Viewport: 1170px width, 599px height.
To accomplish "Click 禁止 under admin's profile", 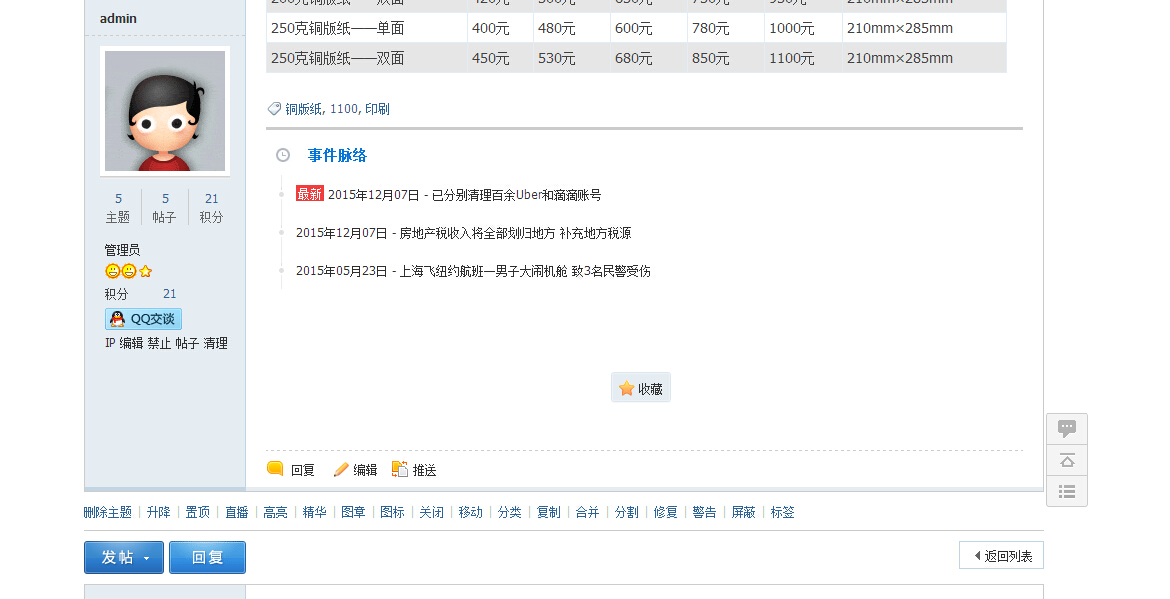I will 159,343.
